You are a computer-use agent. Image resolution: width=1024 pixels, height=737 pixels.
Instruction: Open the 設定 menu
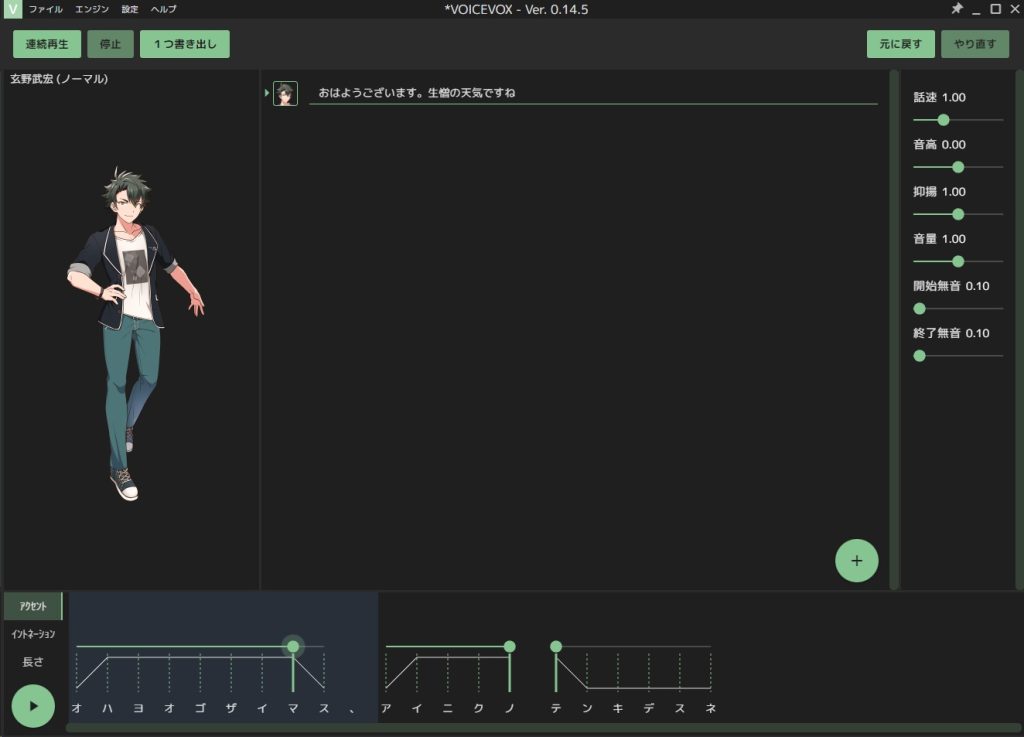pyautogui.click(x=130, y=9)
